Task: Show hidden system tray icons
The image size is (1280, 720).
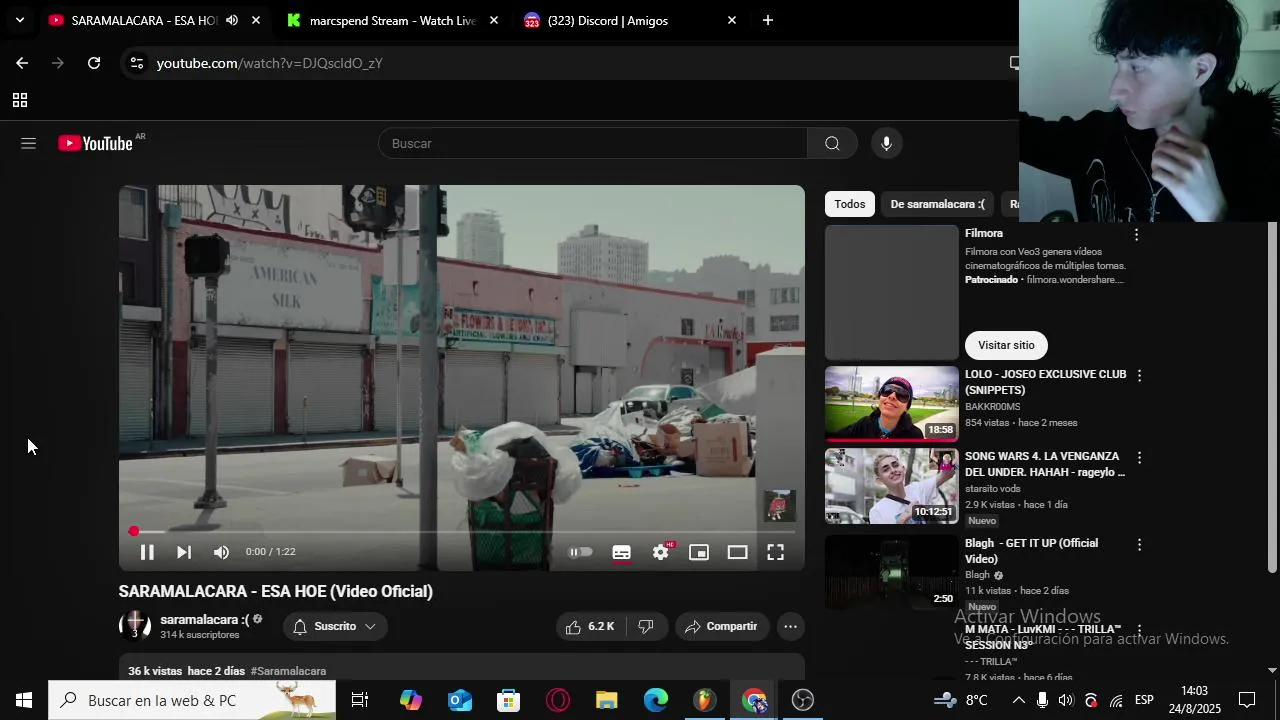Action: [1018, 700]
